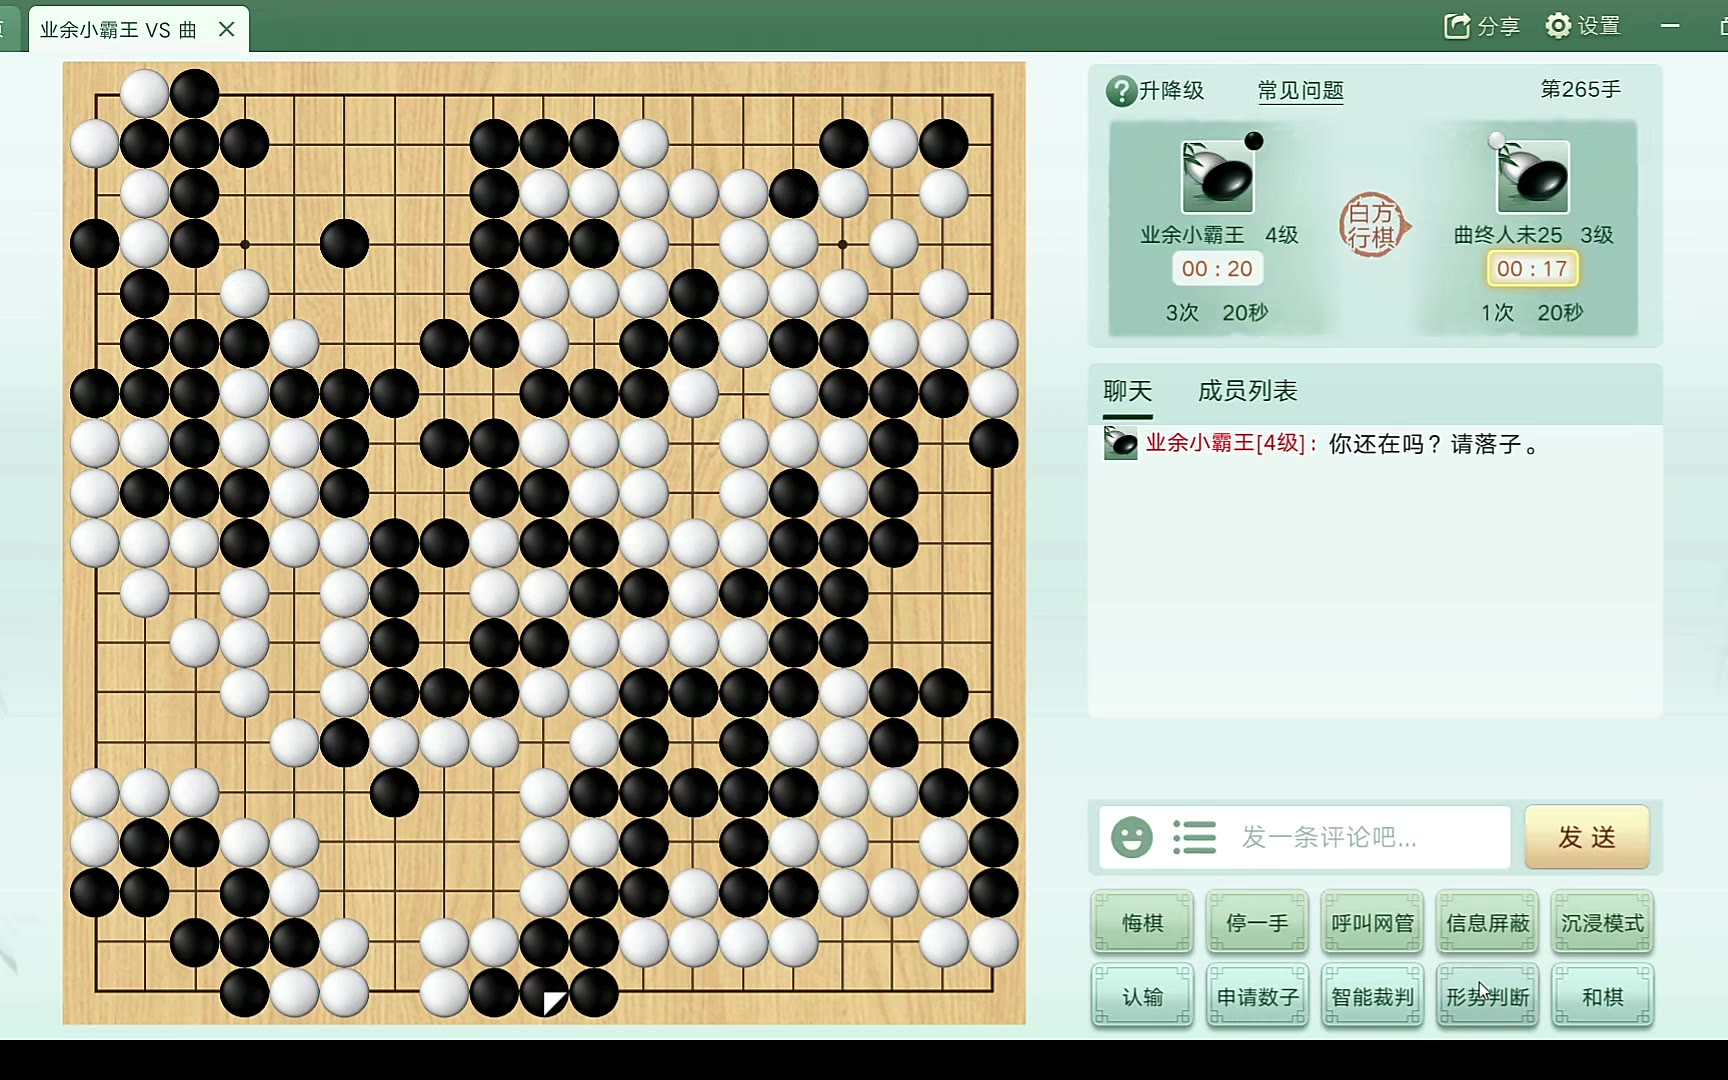This screenshot has height=1080, width=1728.
Task: Enable 沉浸模式 immersive mode
Action: tap(1602, 922)
